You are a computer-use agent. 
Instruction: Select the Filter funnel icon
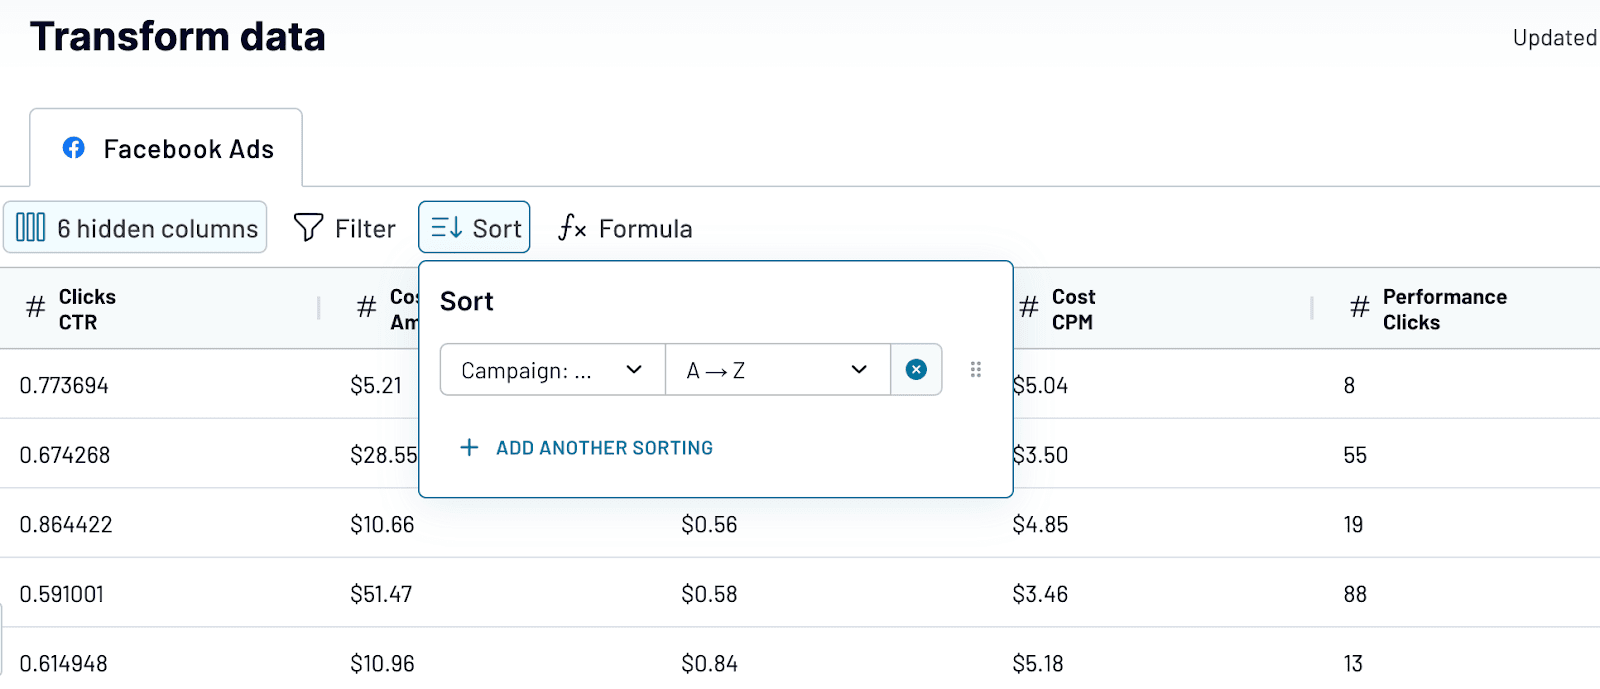pos(308,228)
